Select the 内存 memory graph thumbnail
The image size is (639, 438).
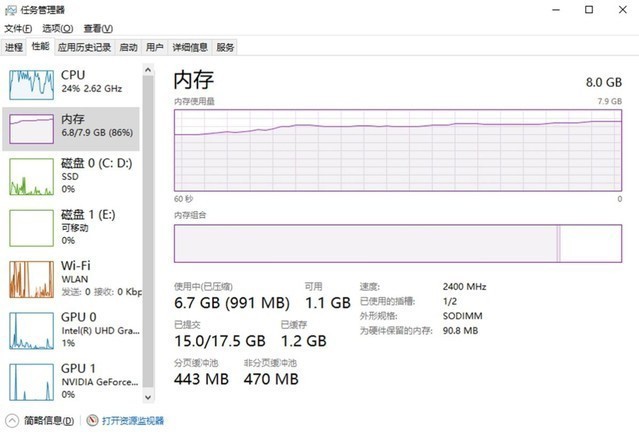pyautogui.click(x=31, y=129)
